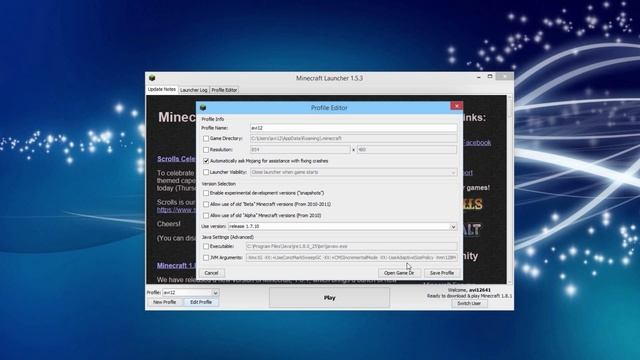The image size is (640, 360).
Task: Close the Profile Editor dialog
Action: (456, 106)
